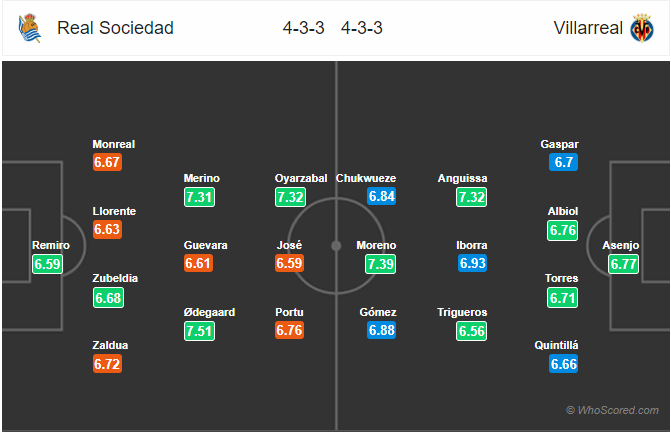This screenshot has height=432, width=671.
Task: Select Moreno's 7.39 rating badge
Action: tap(380, 264)
